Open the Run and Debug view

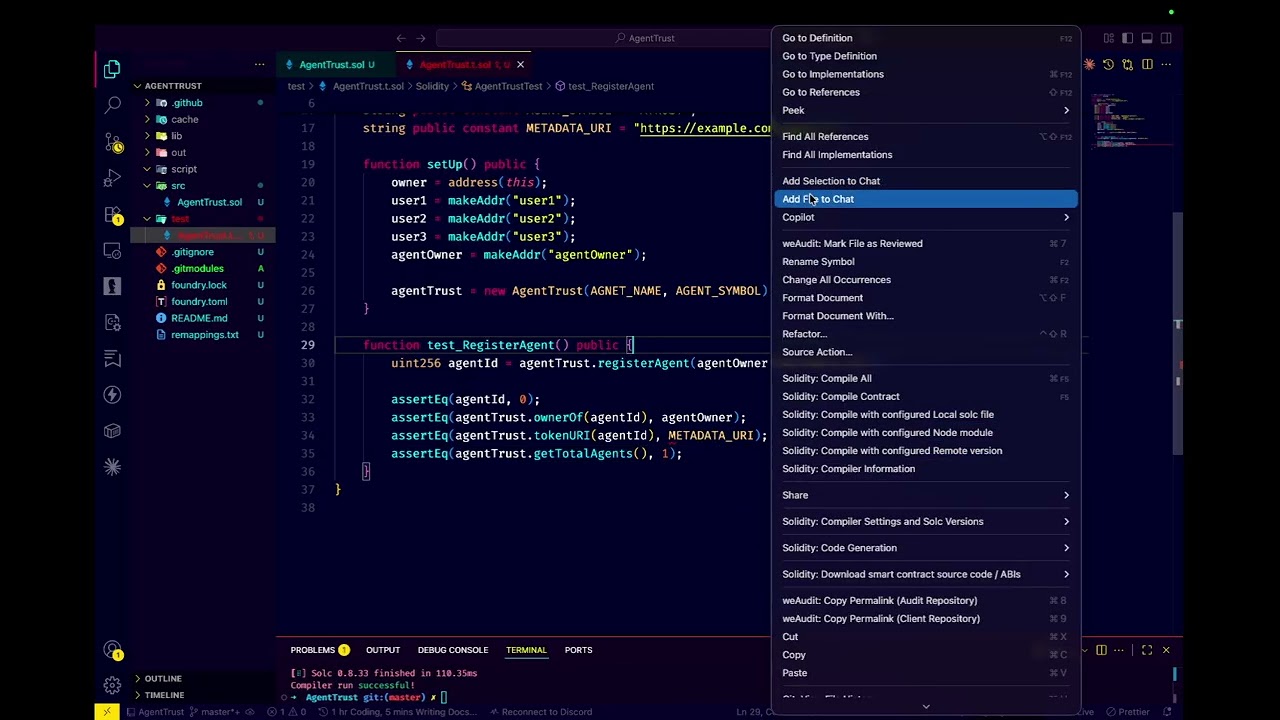point(112,179)
